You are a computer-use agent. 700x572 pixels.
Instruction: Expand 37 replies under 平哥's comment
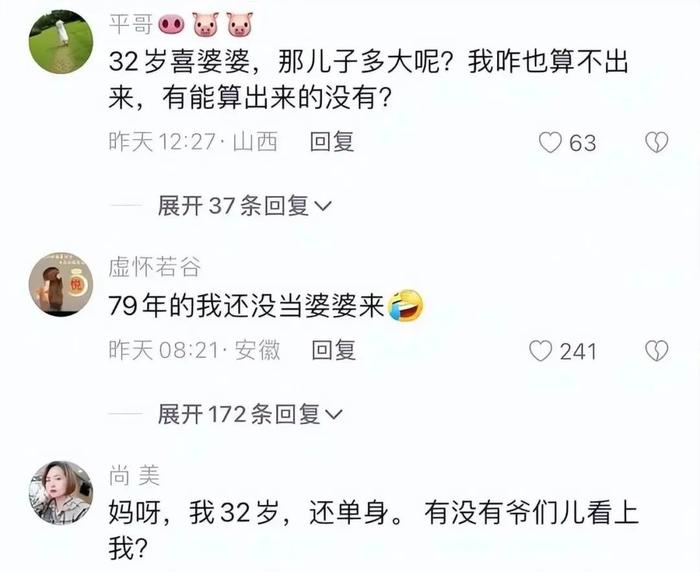click(x=245, y=206)
